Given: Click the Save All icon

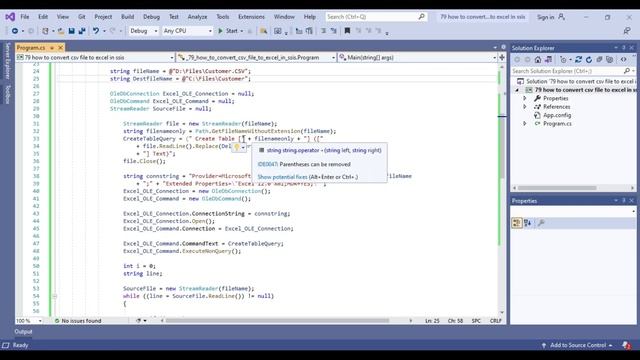Looking at the screenshot, I should pyautogui.click(x=82, y=31).
